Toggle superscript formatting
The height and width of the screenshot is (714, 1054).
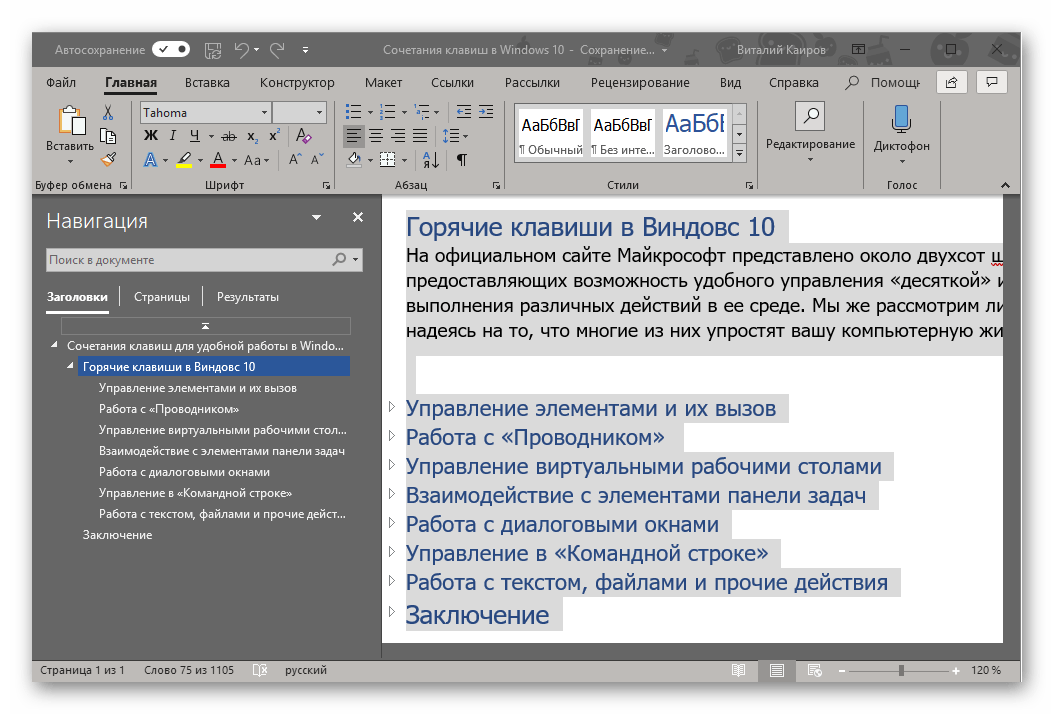(x=274, y=136)
